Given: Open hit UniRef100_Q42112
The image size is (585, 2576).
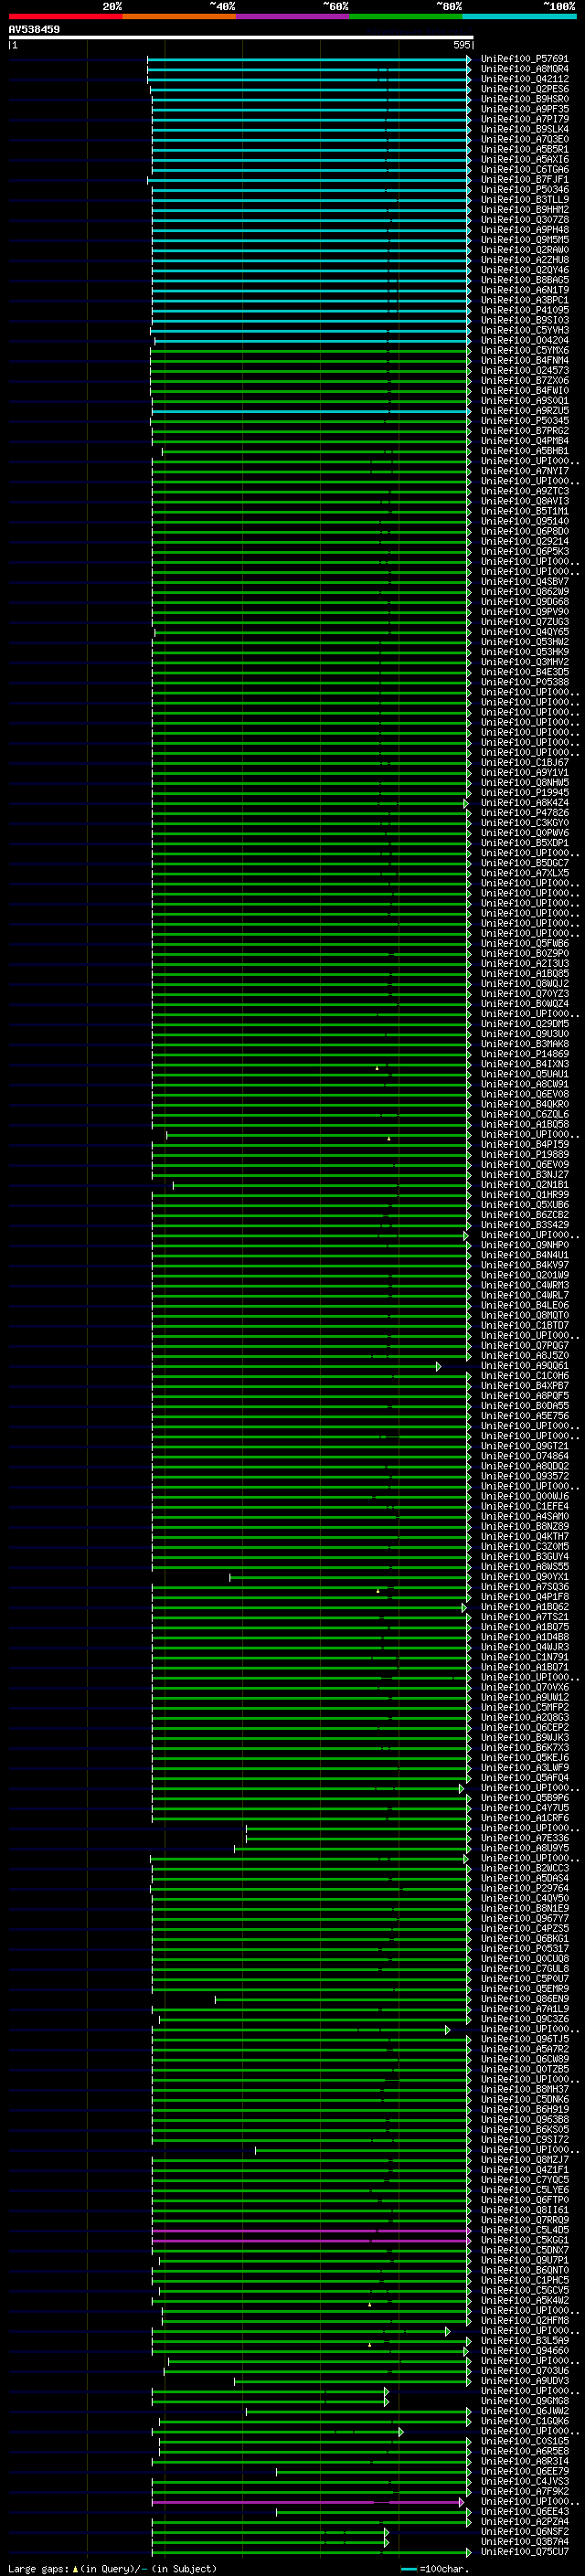Looking at the screenshot, I should coord(524,79).
